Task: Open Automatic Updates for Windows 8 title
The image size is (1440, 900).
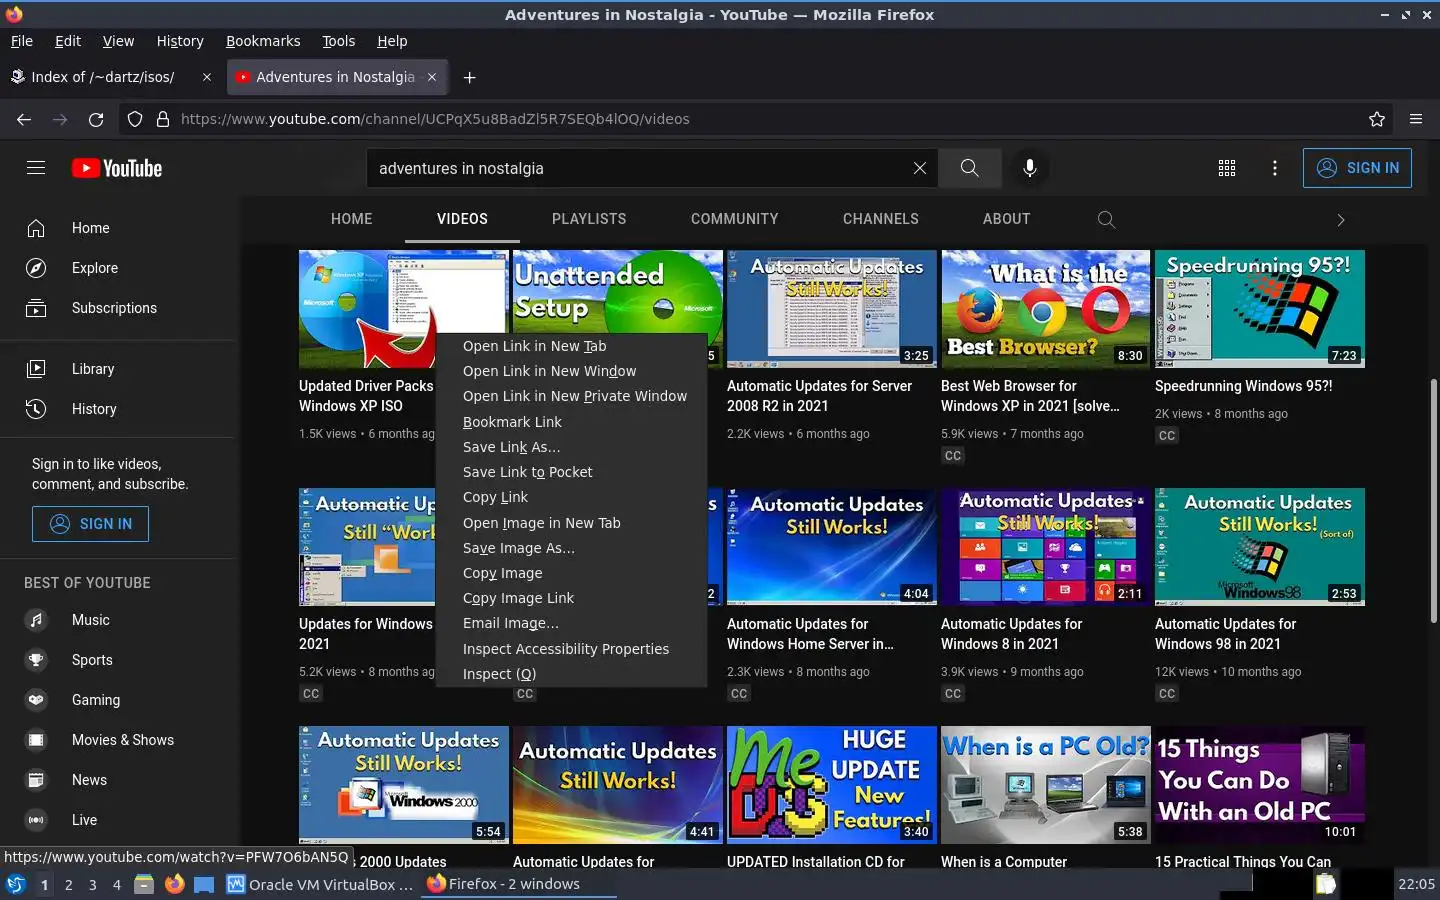Action: click(x=1011, y=634)
